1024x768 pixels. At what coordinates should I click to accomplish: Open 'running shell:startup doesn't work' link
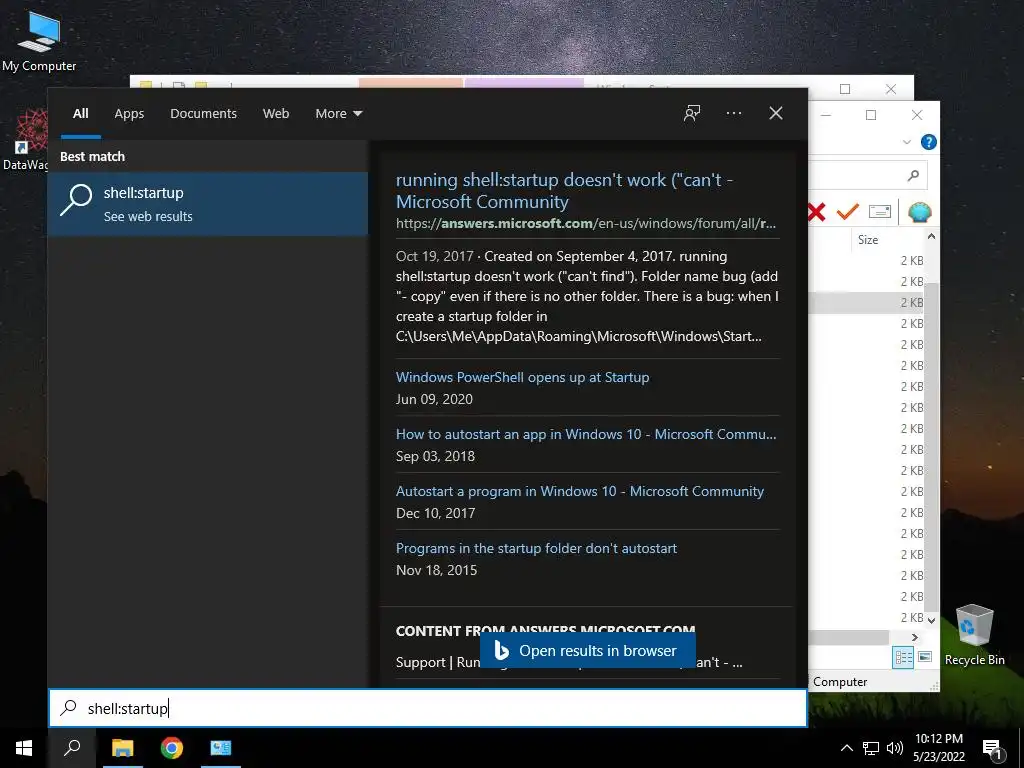[564, 191]
